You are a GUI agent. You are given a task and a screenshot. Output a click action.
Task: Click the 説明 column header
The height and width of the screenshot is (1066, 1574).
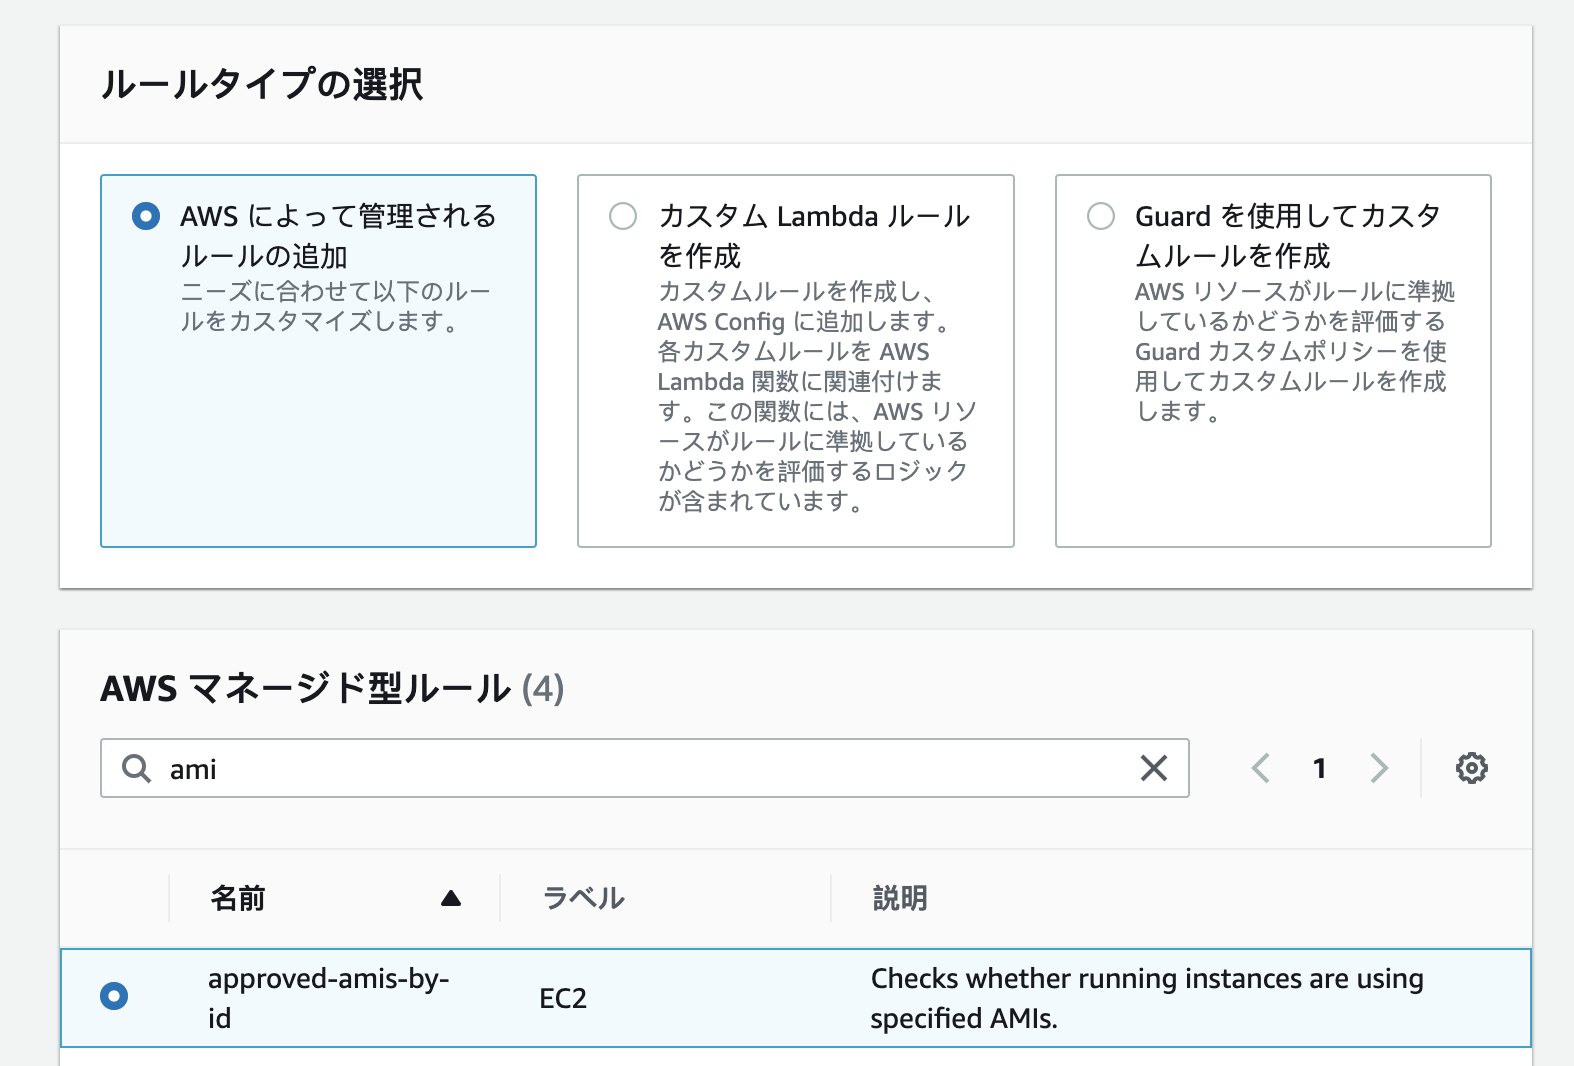pos(900,898)
